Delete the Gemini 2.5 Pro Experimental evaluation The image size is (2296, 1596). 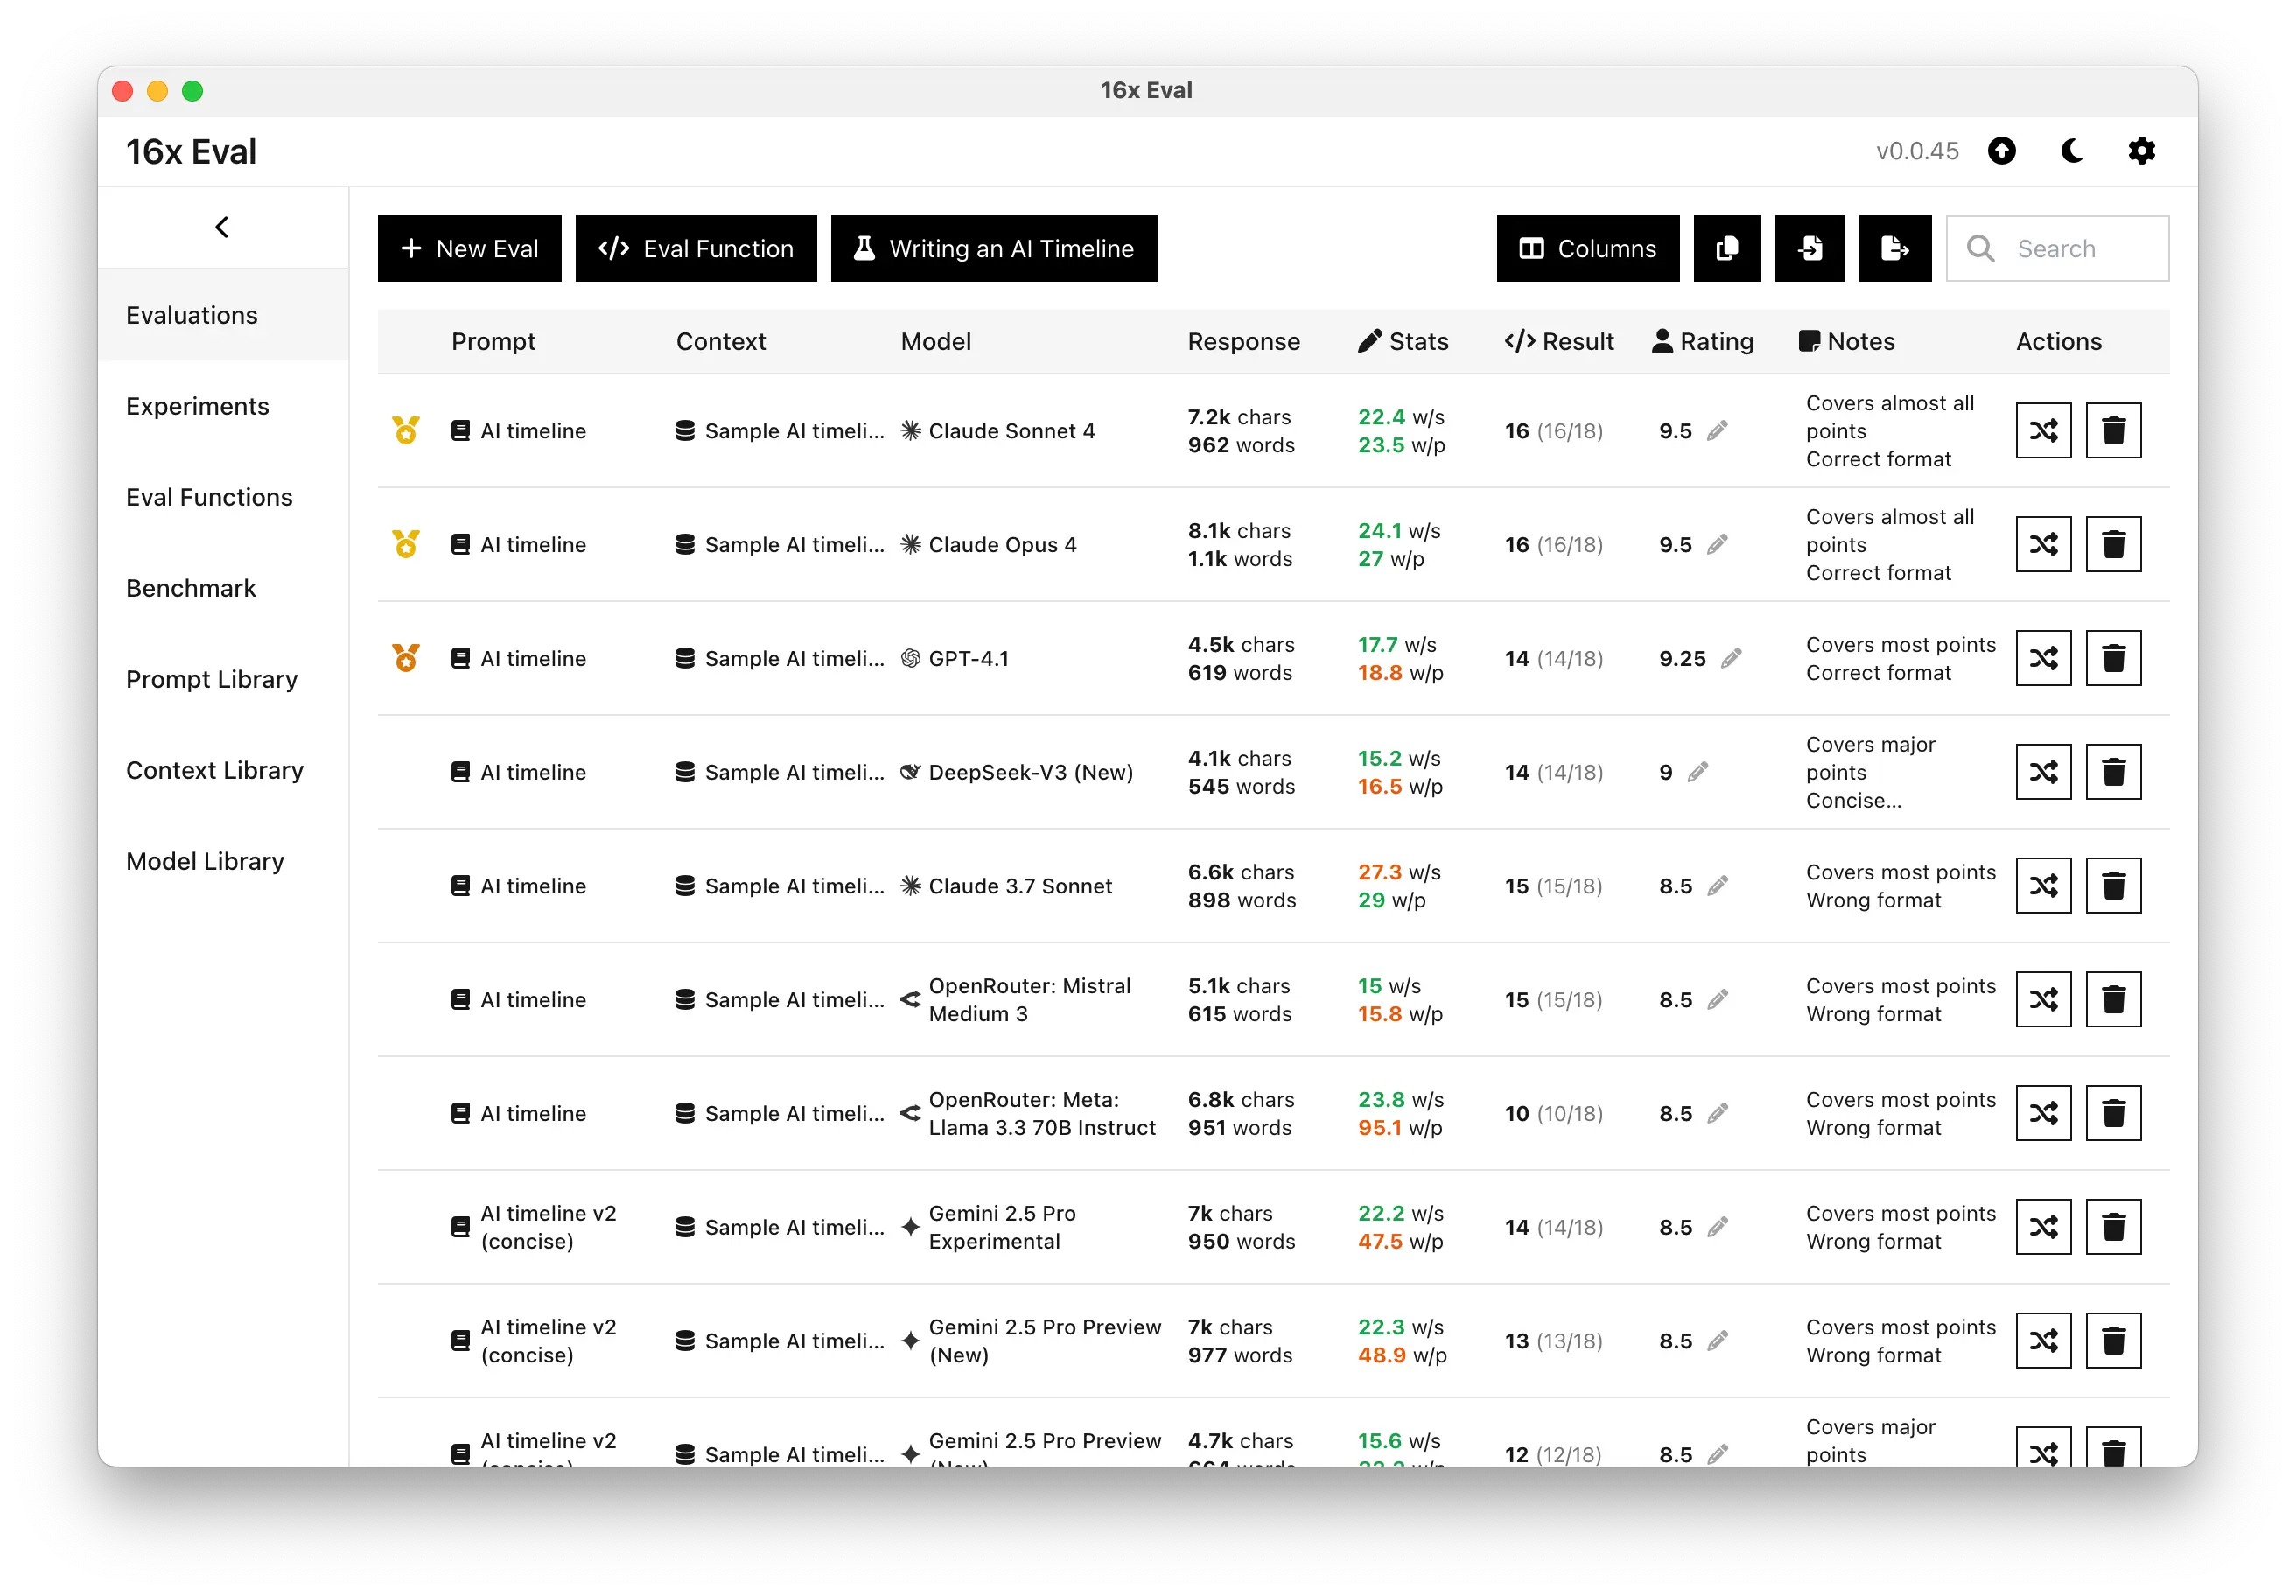[x=2114, y=1227]
